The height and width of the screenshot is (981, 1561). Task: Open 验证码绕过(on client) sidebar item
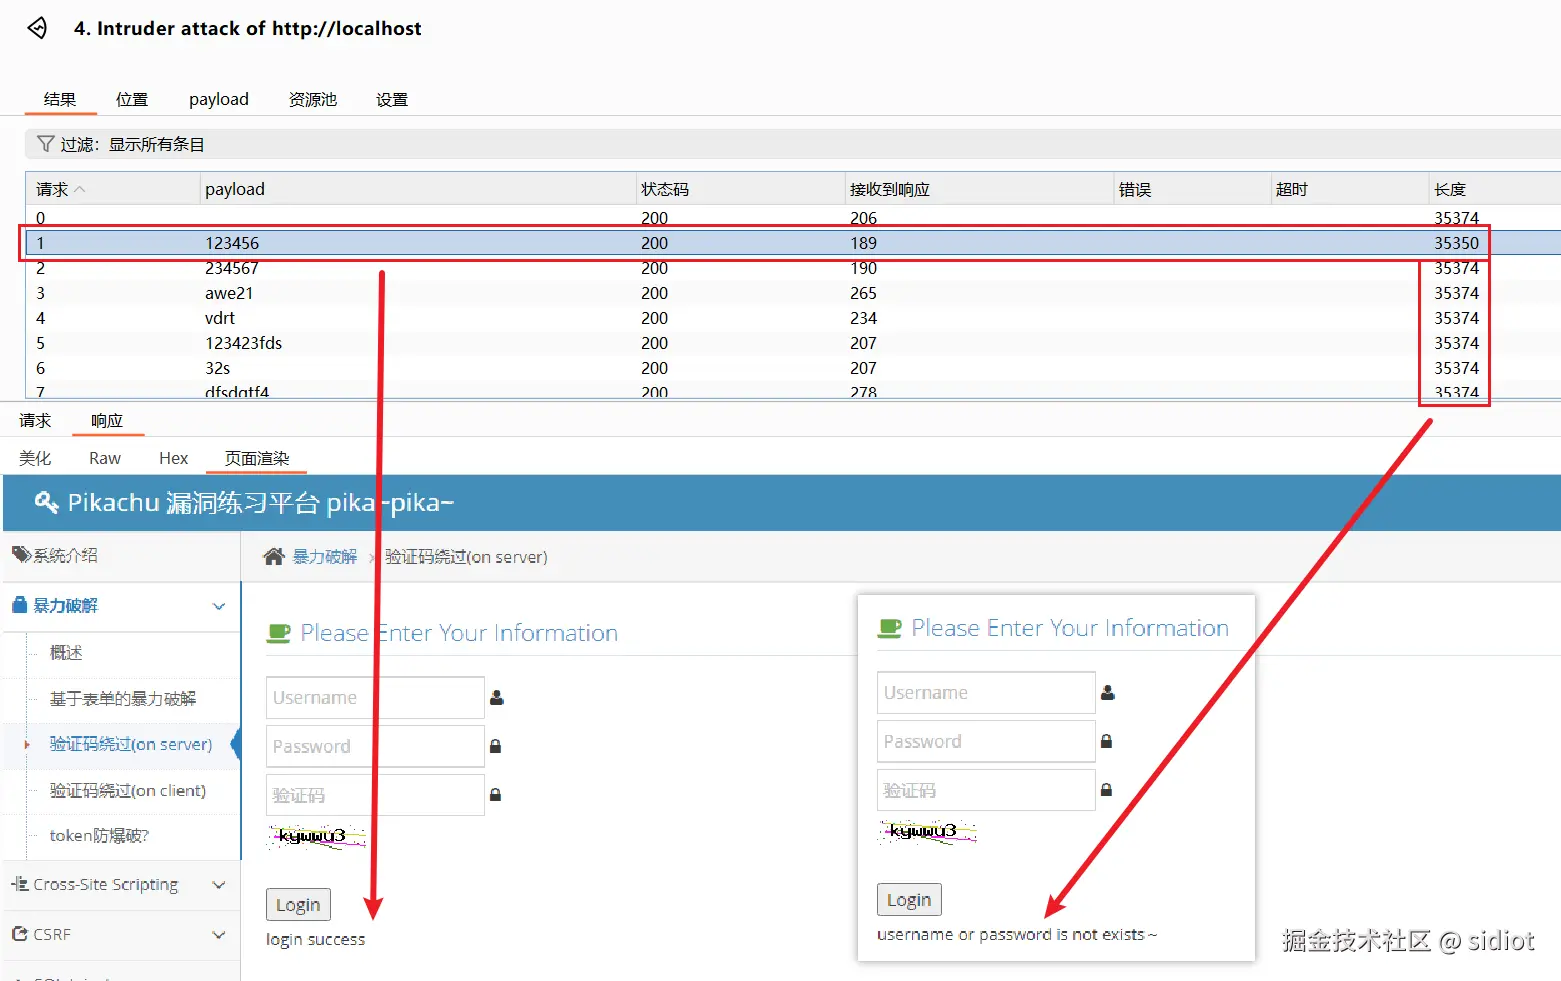coord(128,790)
